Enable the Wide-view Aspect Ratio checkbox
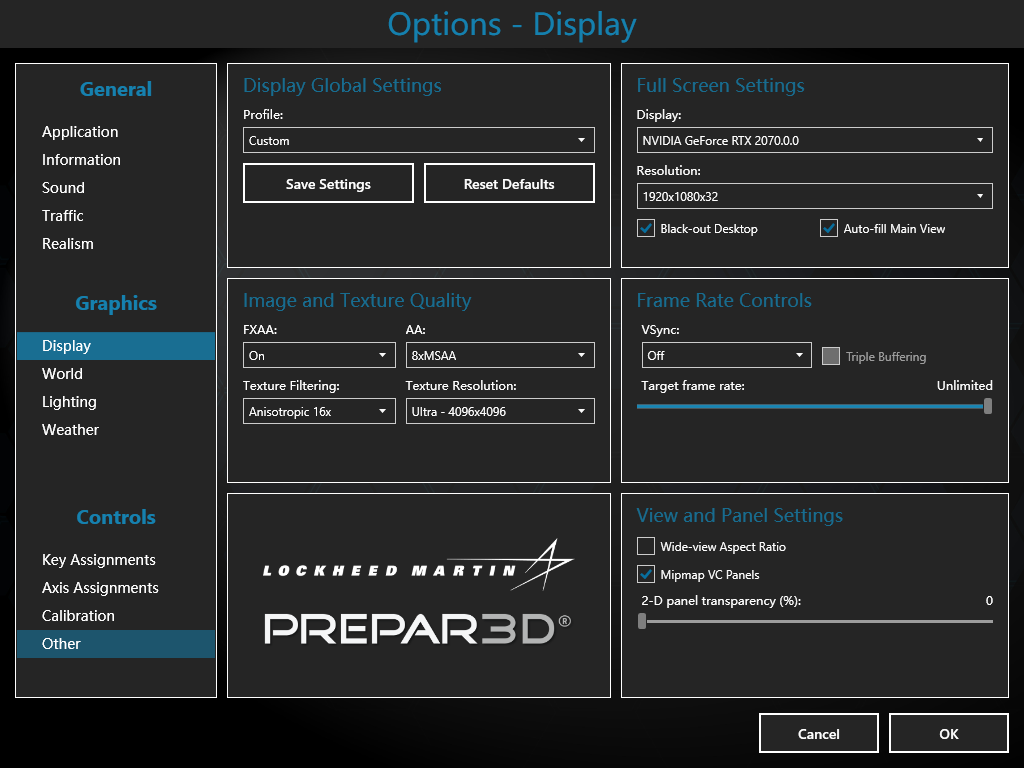 (646, 547)
